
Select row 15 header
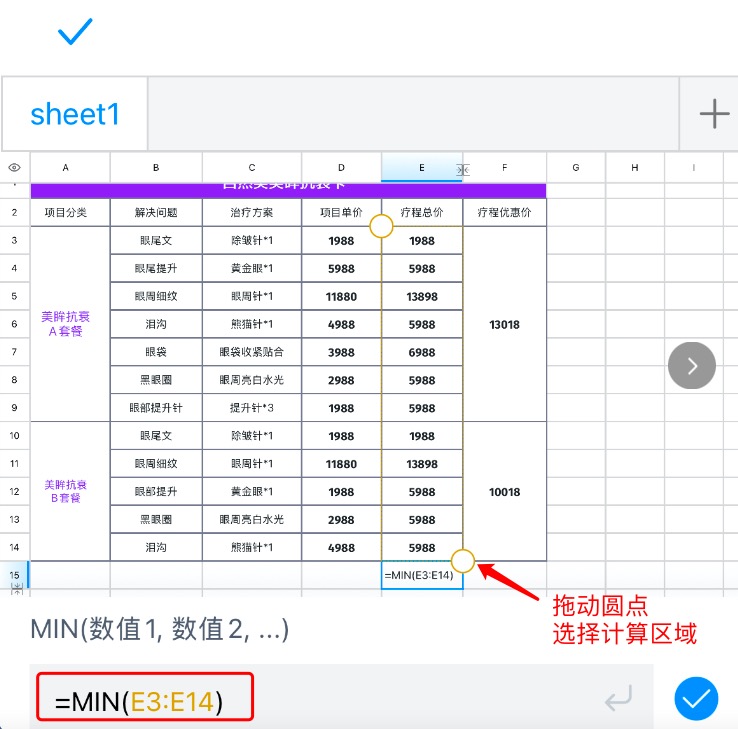click(15, 575)
